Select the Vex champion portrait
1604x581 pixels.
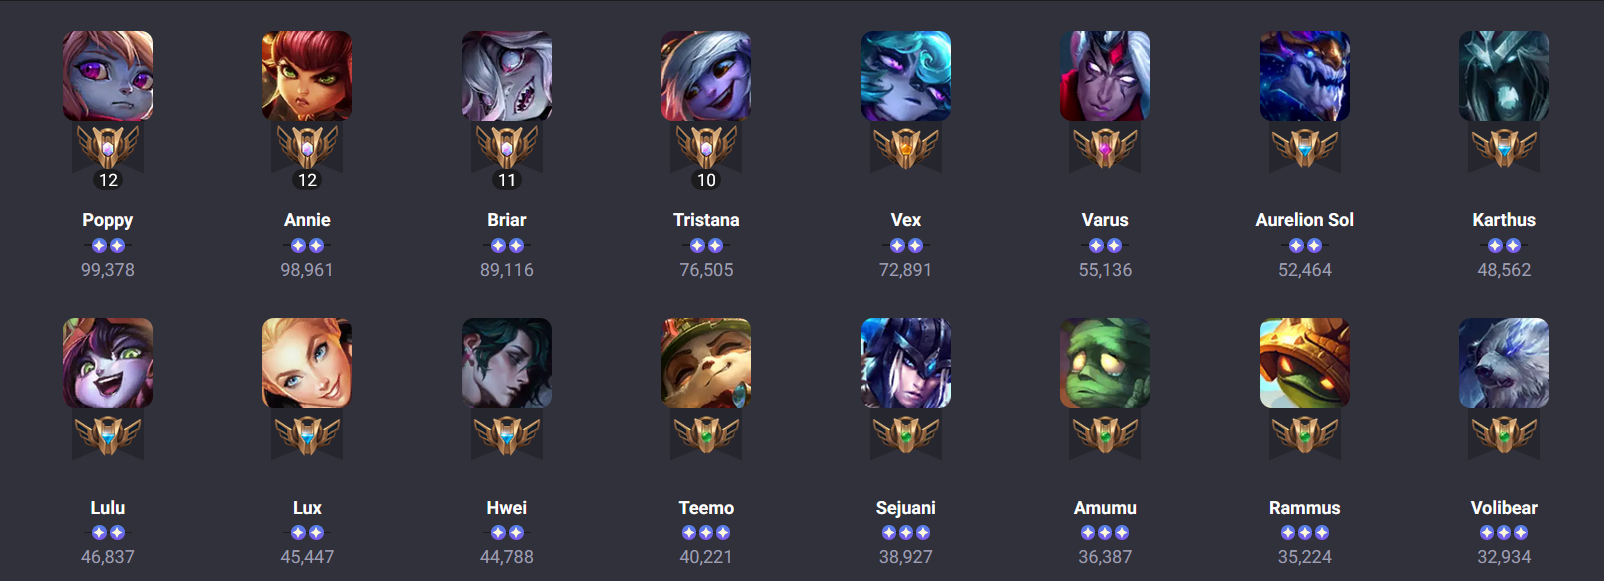point(906,76)
